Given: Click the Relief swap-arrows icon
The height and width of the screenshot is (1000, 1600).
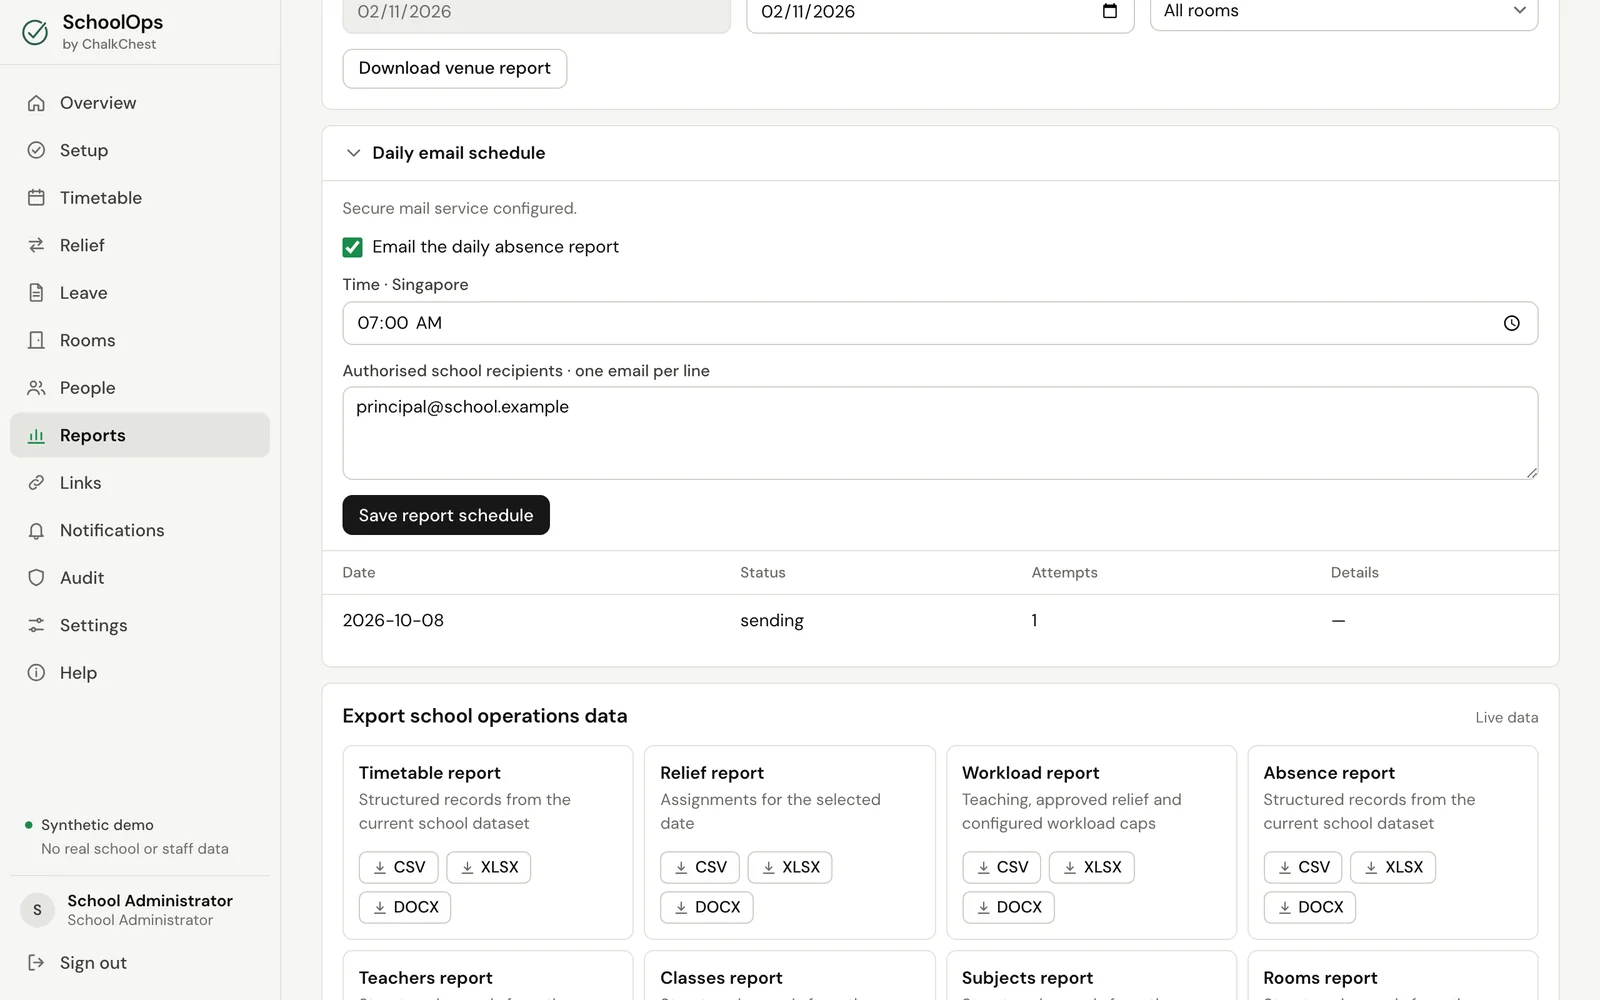Looking at the screenshot, I should coord(36,245).
